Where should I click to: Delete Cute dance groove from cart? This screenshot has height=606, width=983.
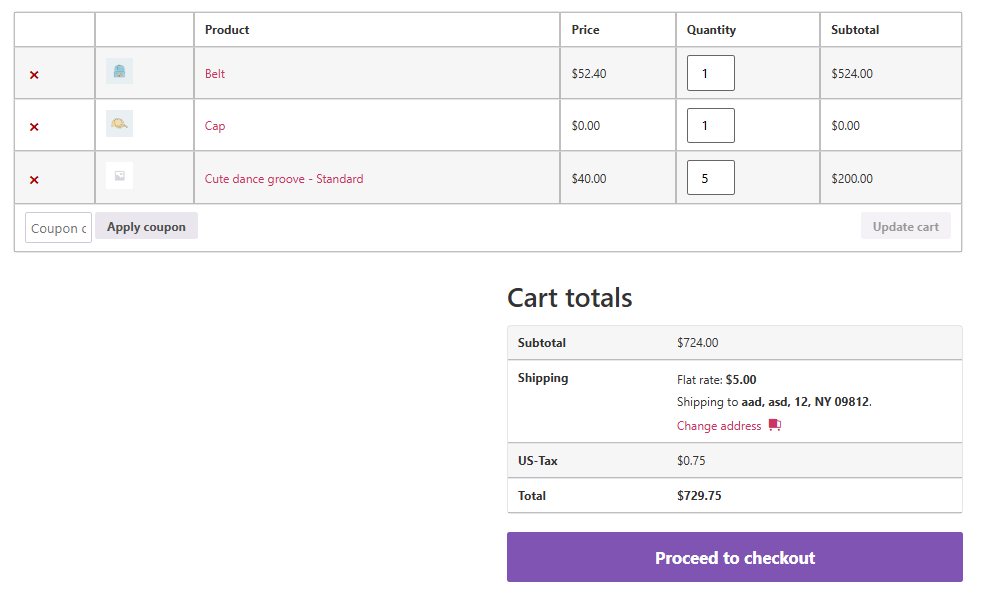coord(34,180)
